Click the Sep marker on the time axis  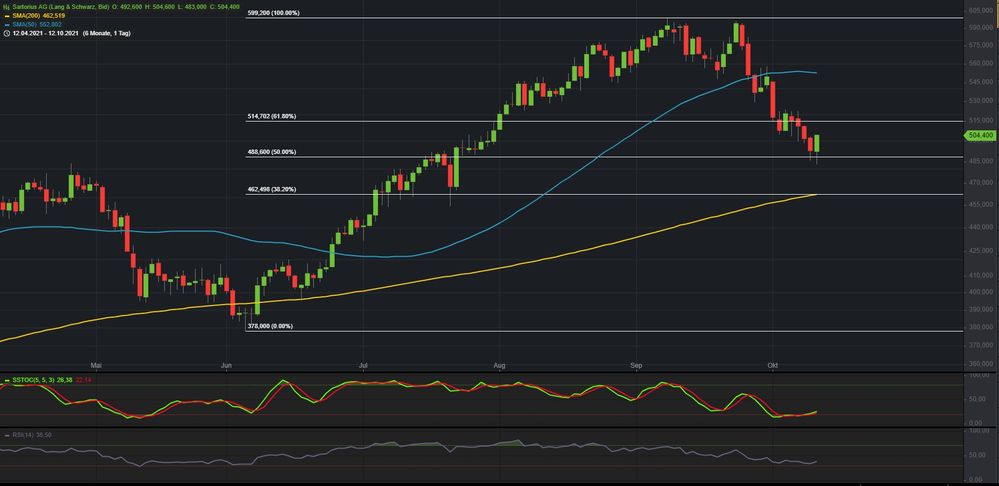638,366
